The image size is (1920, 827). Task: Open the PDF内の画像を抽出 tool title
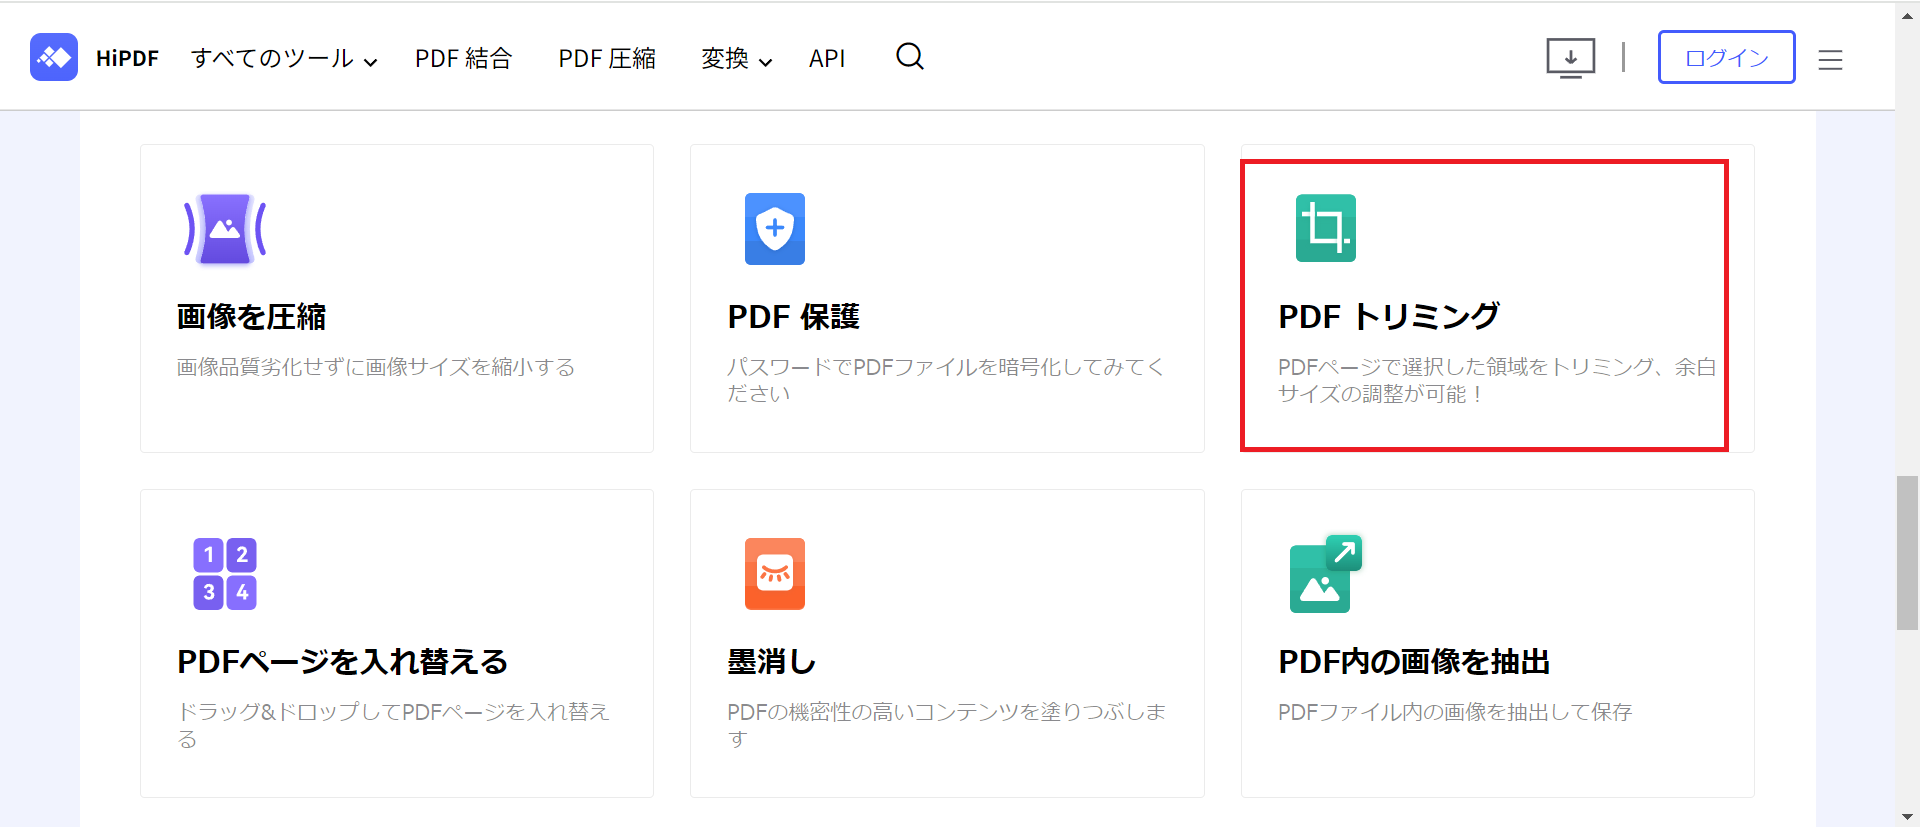click(1414, 662)
